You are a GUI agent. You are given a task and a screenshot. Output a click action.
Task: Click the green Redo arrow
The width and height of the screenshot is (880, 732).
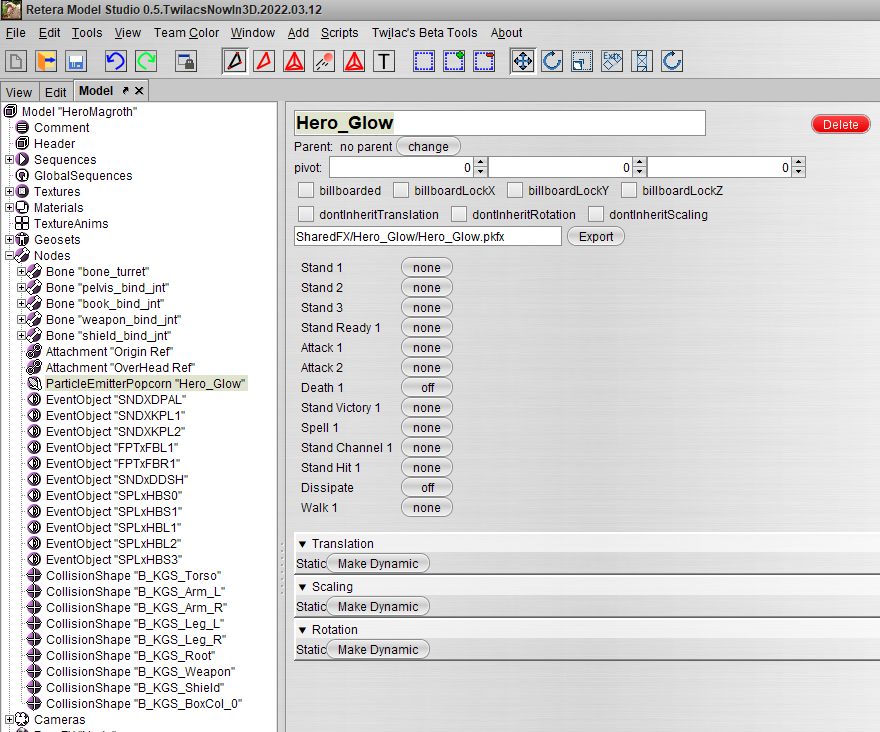click(146, 61)
